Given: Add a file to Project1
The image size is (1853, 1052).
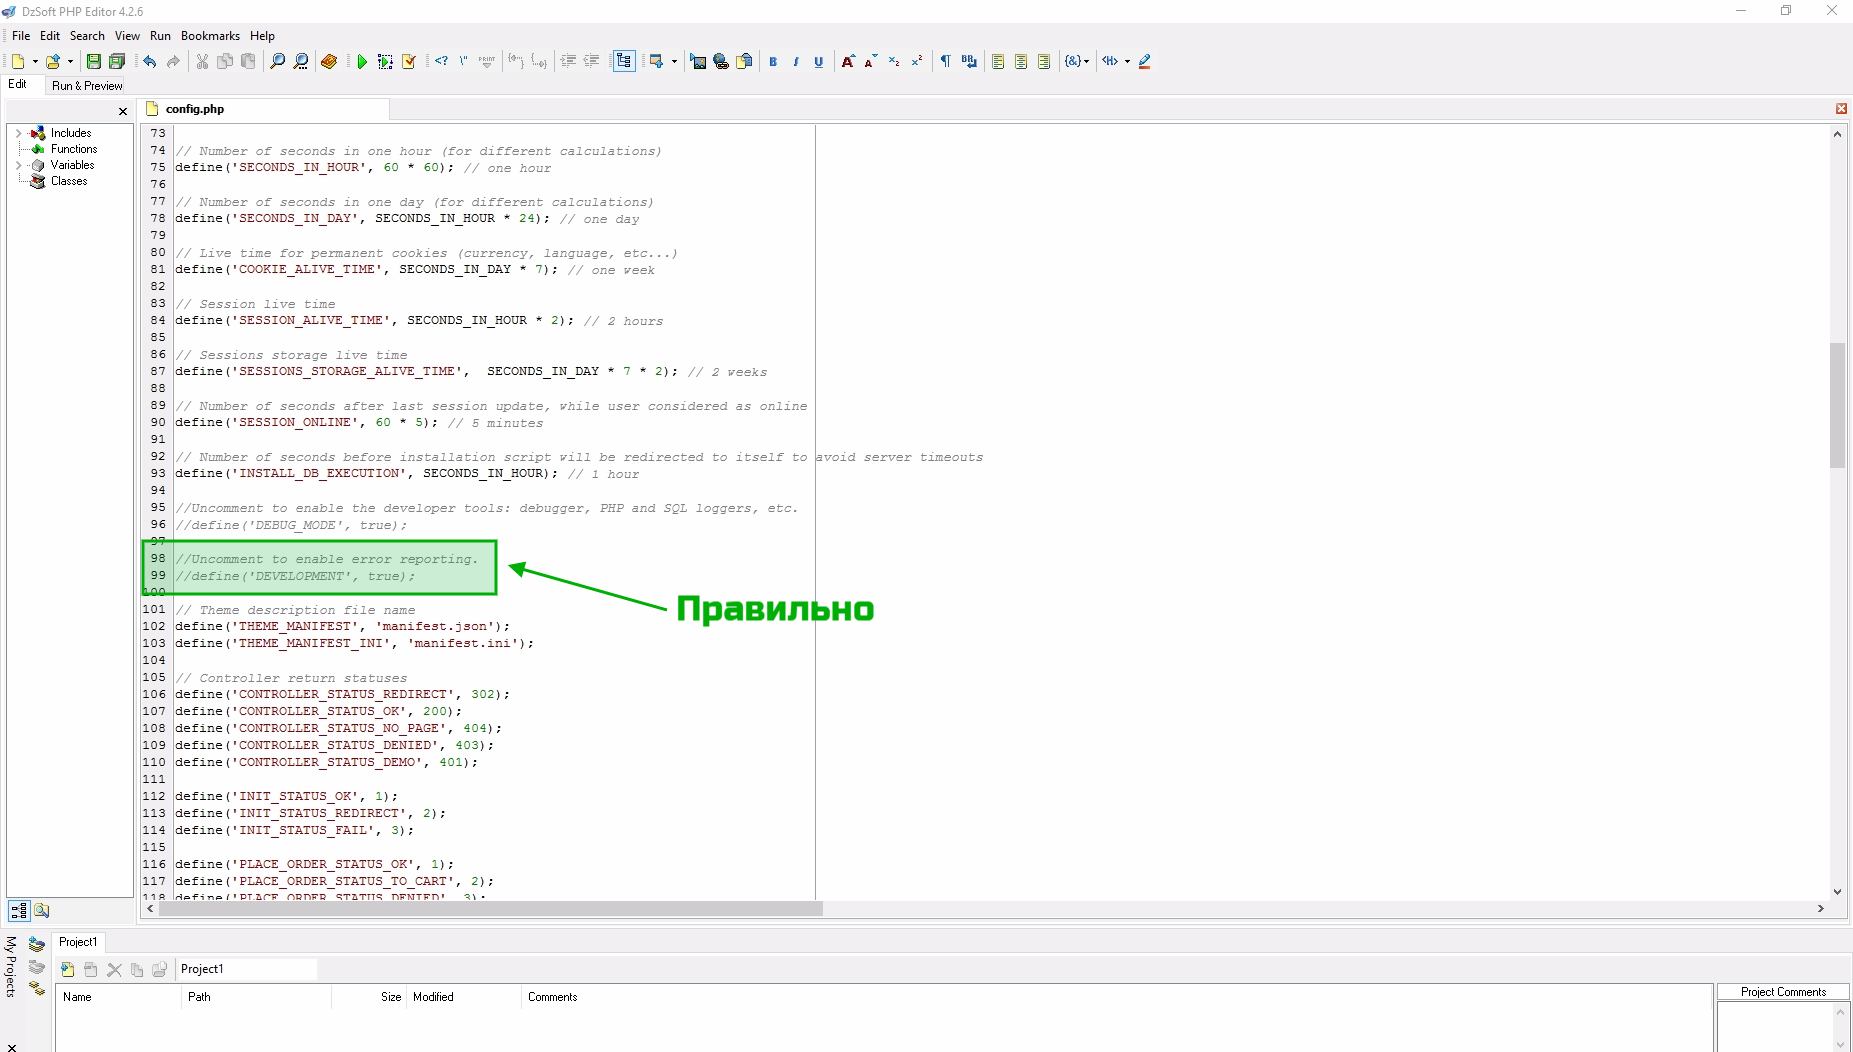Looking at the screenshot, I should 67,969.
